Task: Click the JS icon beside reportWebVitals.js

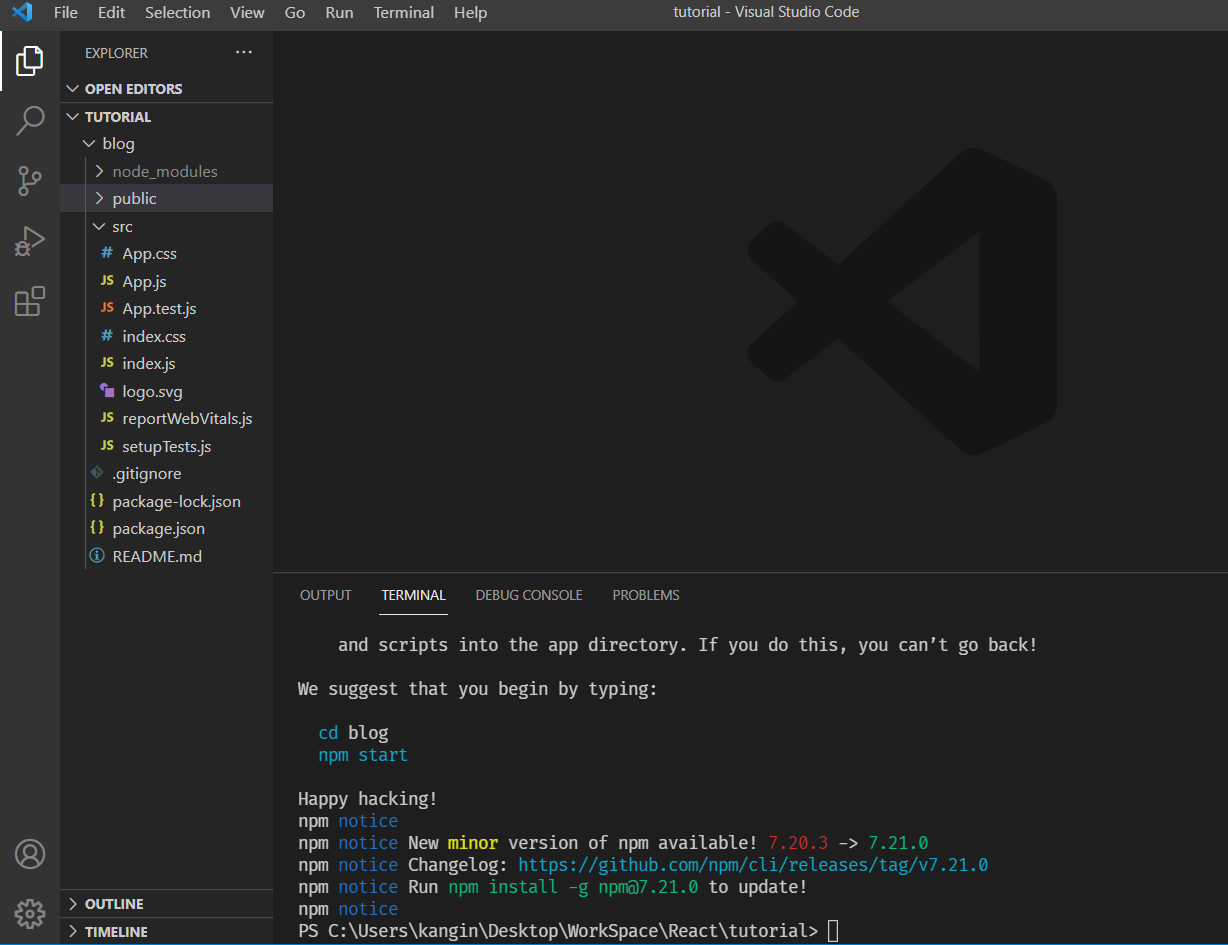Action: point(107,418)
